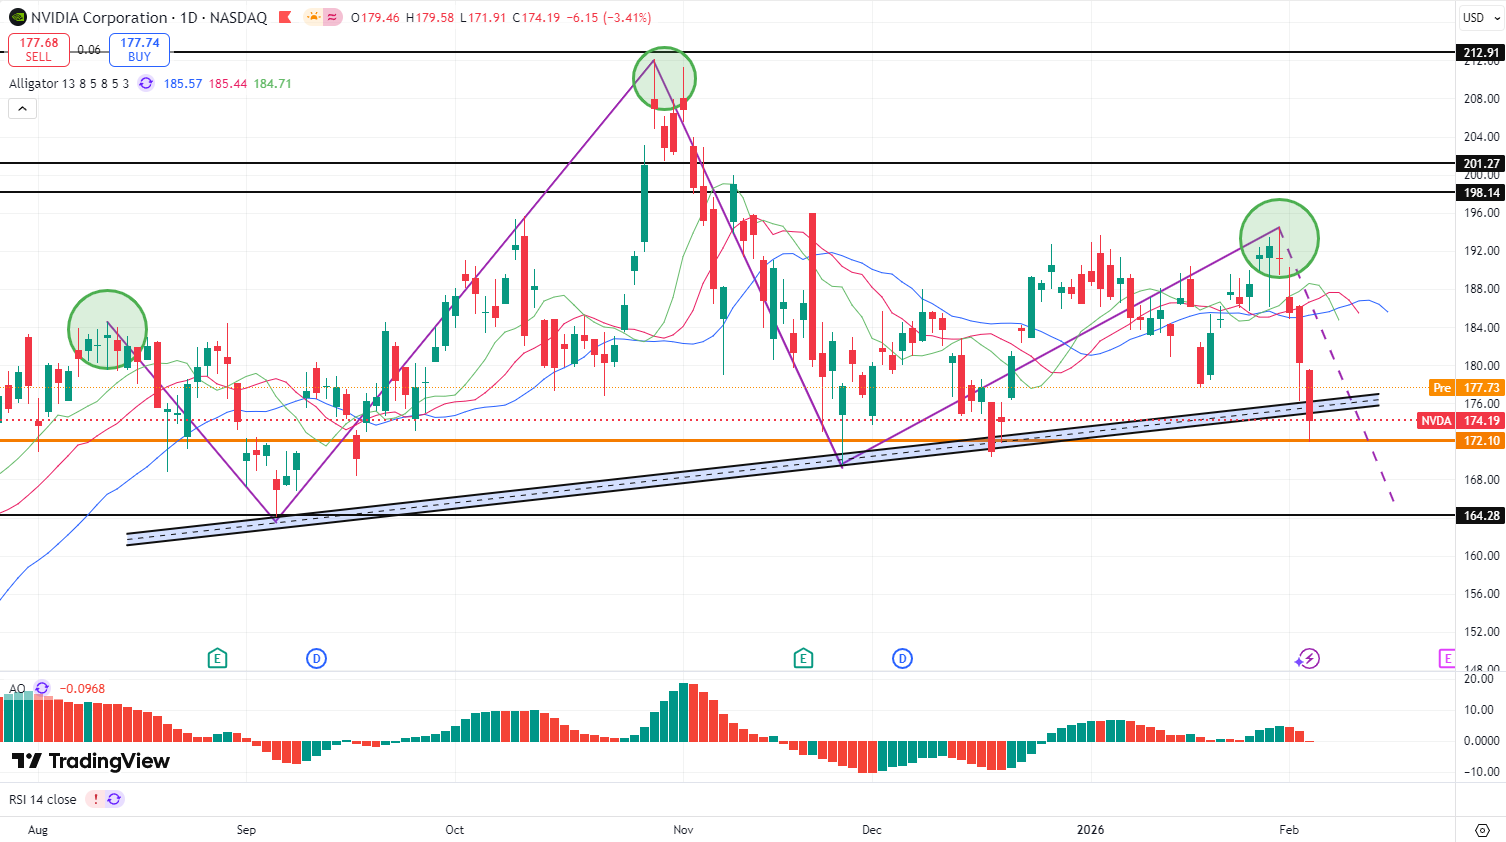Open the chart settings gear at bottom right
The width and height of the screenshot is (1506, 842).
1482,830
